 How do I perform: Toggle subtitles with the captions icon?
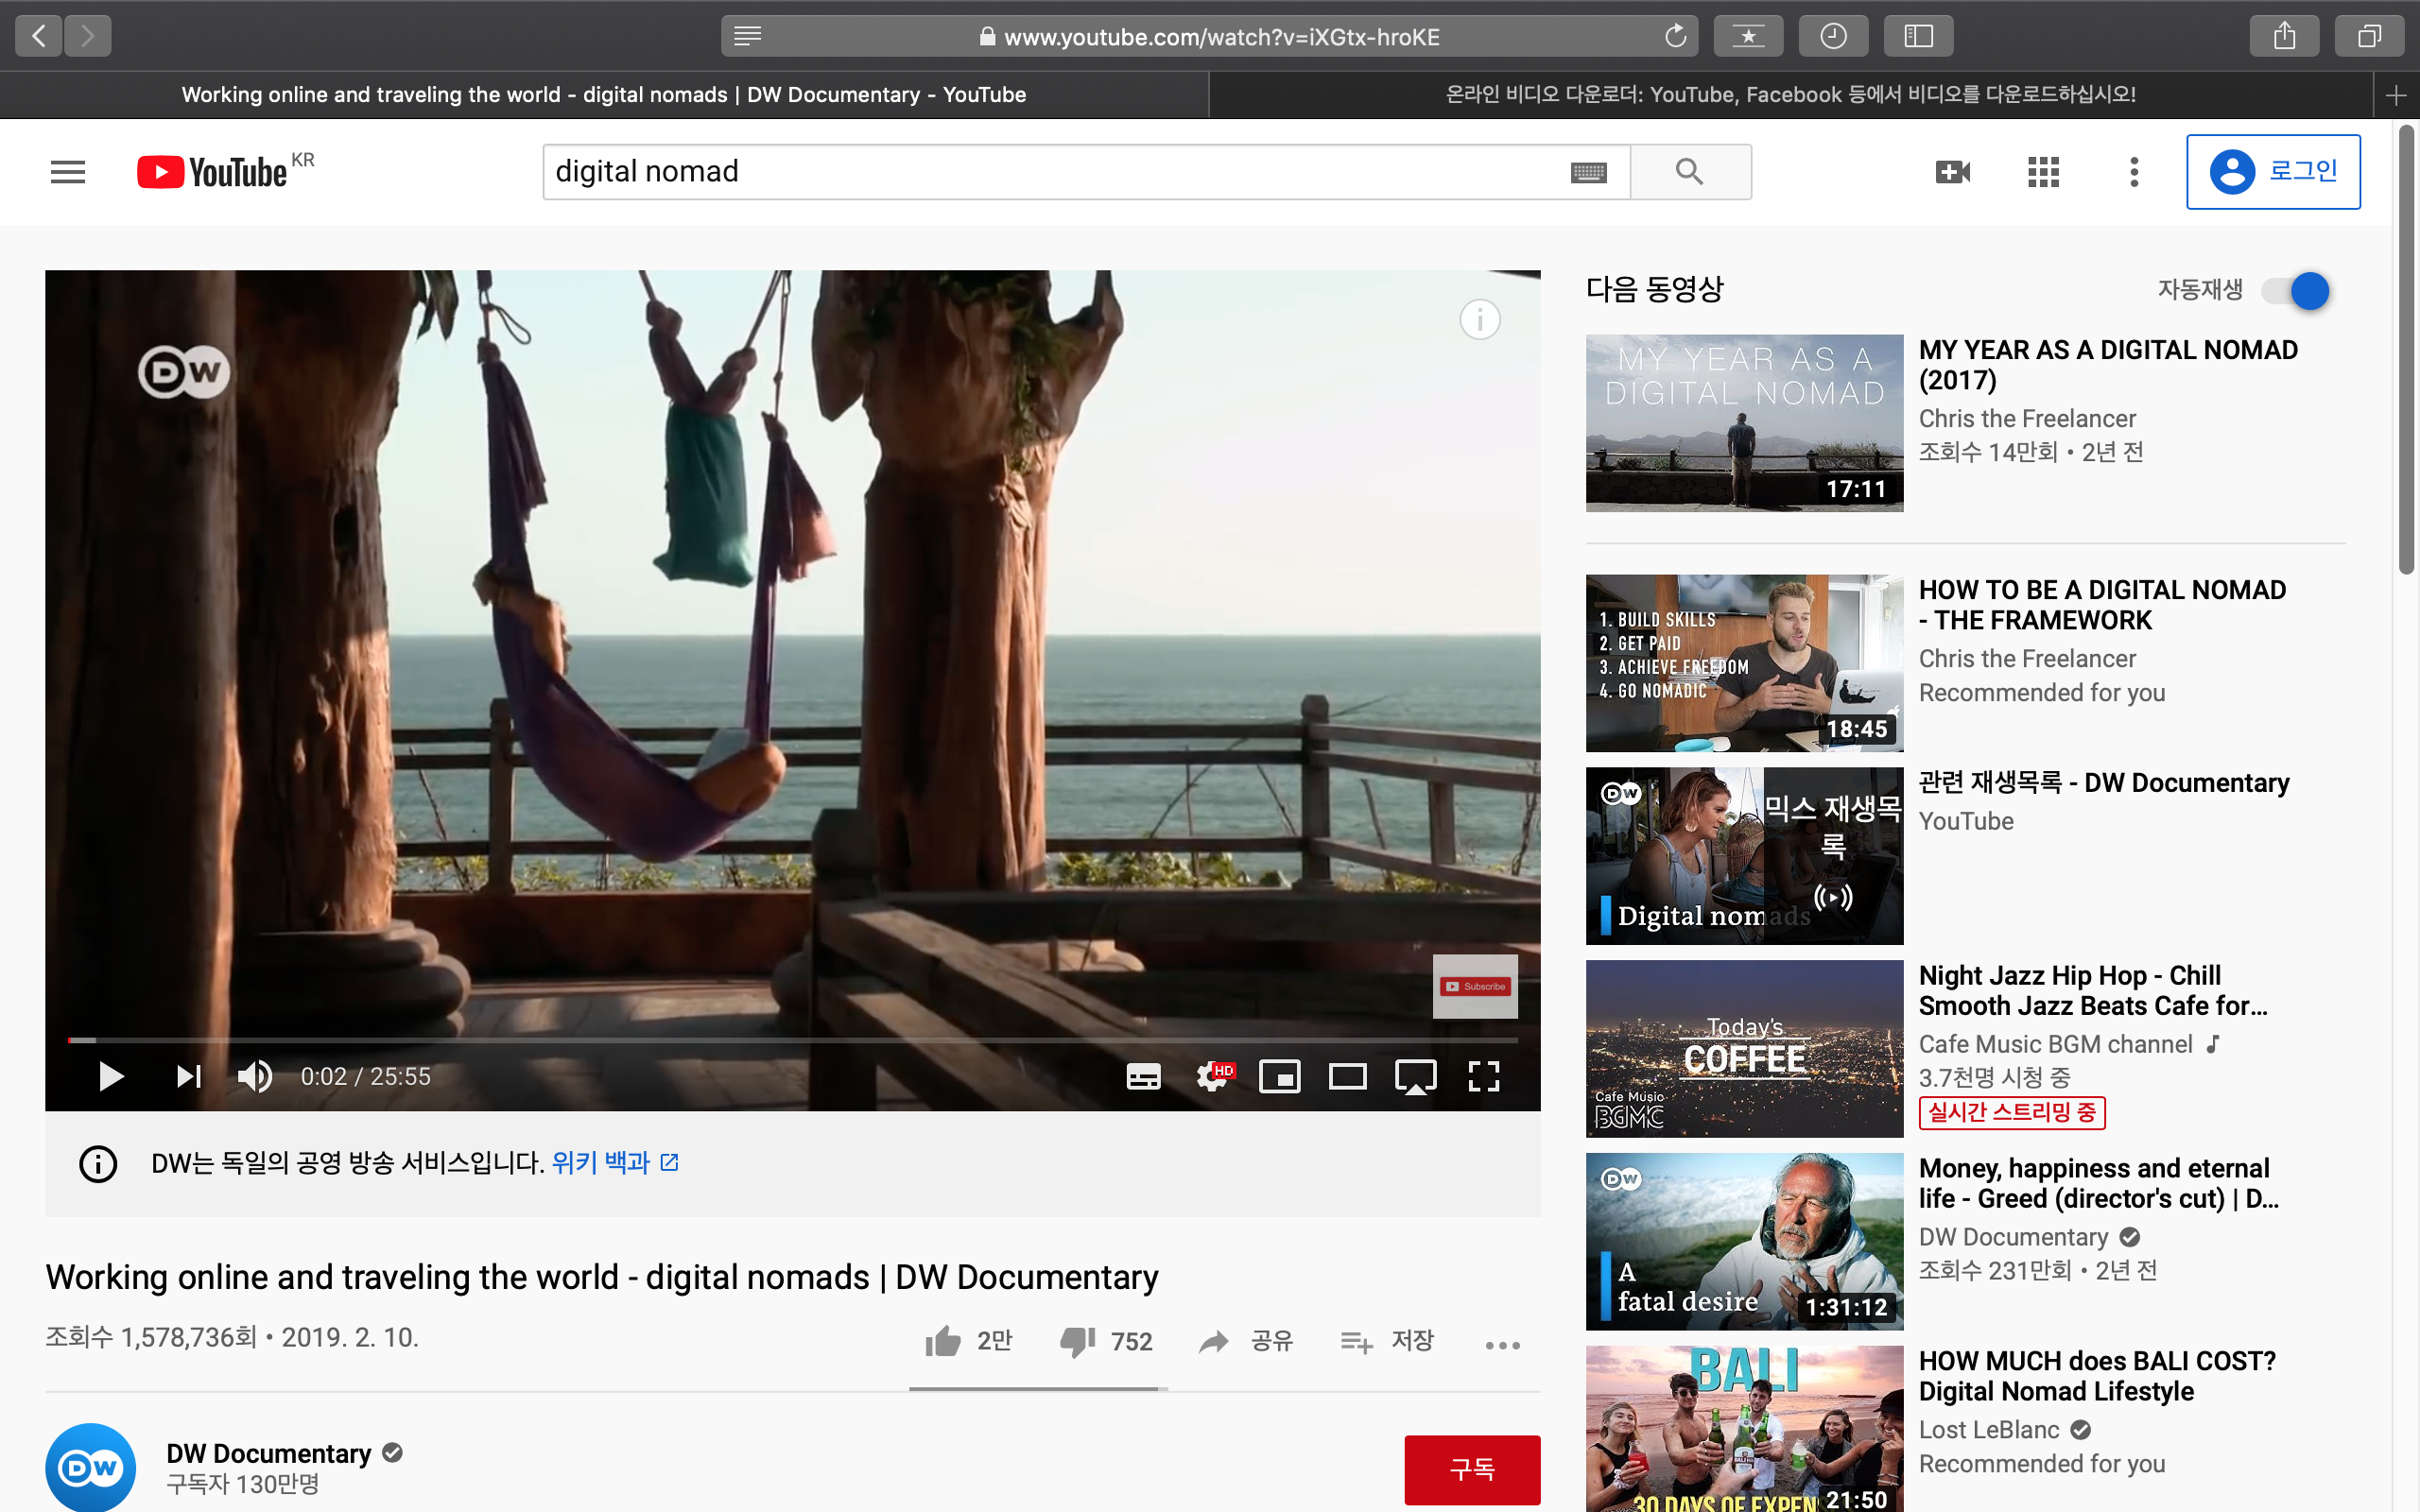pyautogui.click(x=1143, y=1076)
